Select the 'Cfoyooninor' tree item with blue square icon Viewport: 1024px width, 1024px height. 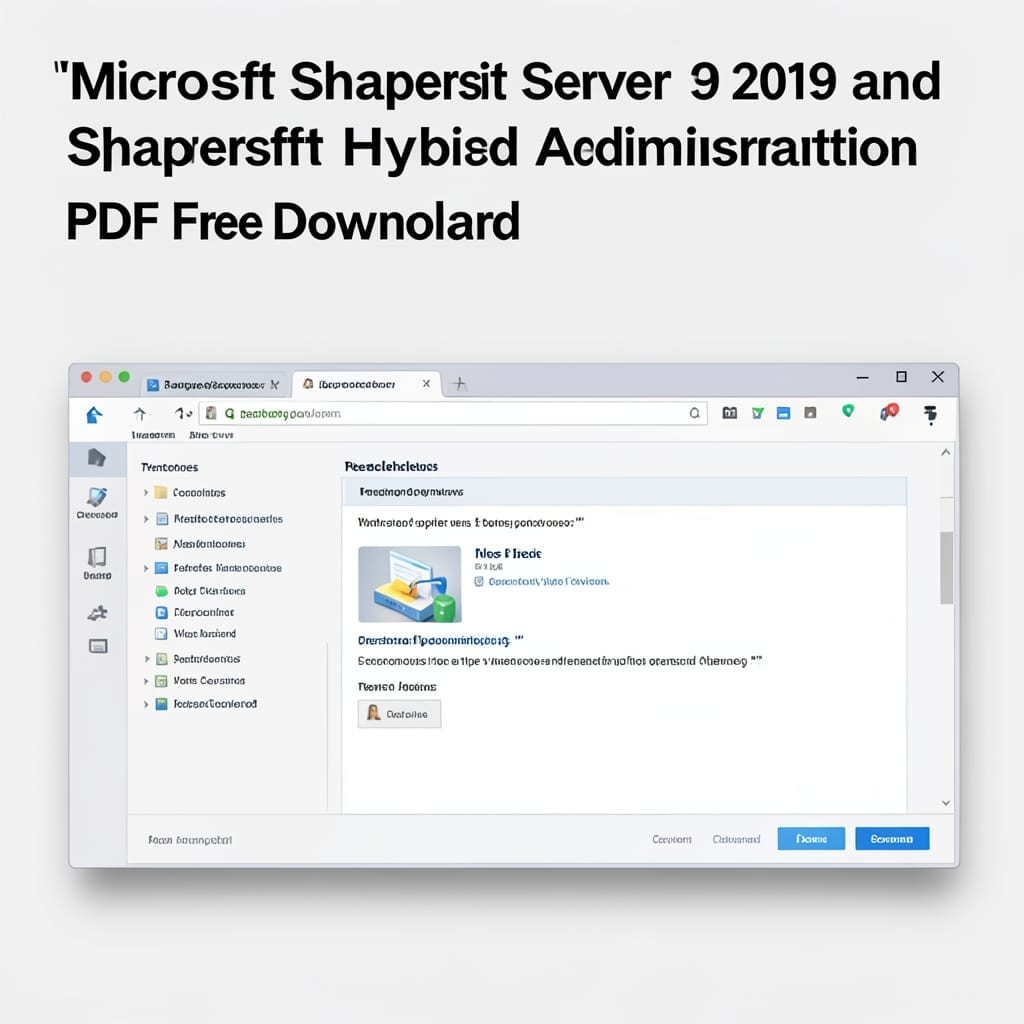(195, 613)
